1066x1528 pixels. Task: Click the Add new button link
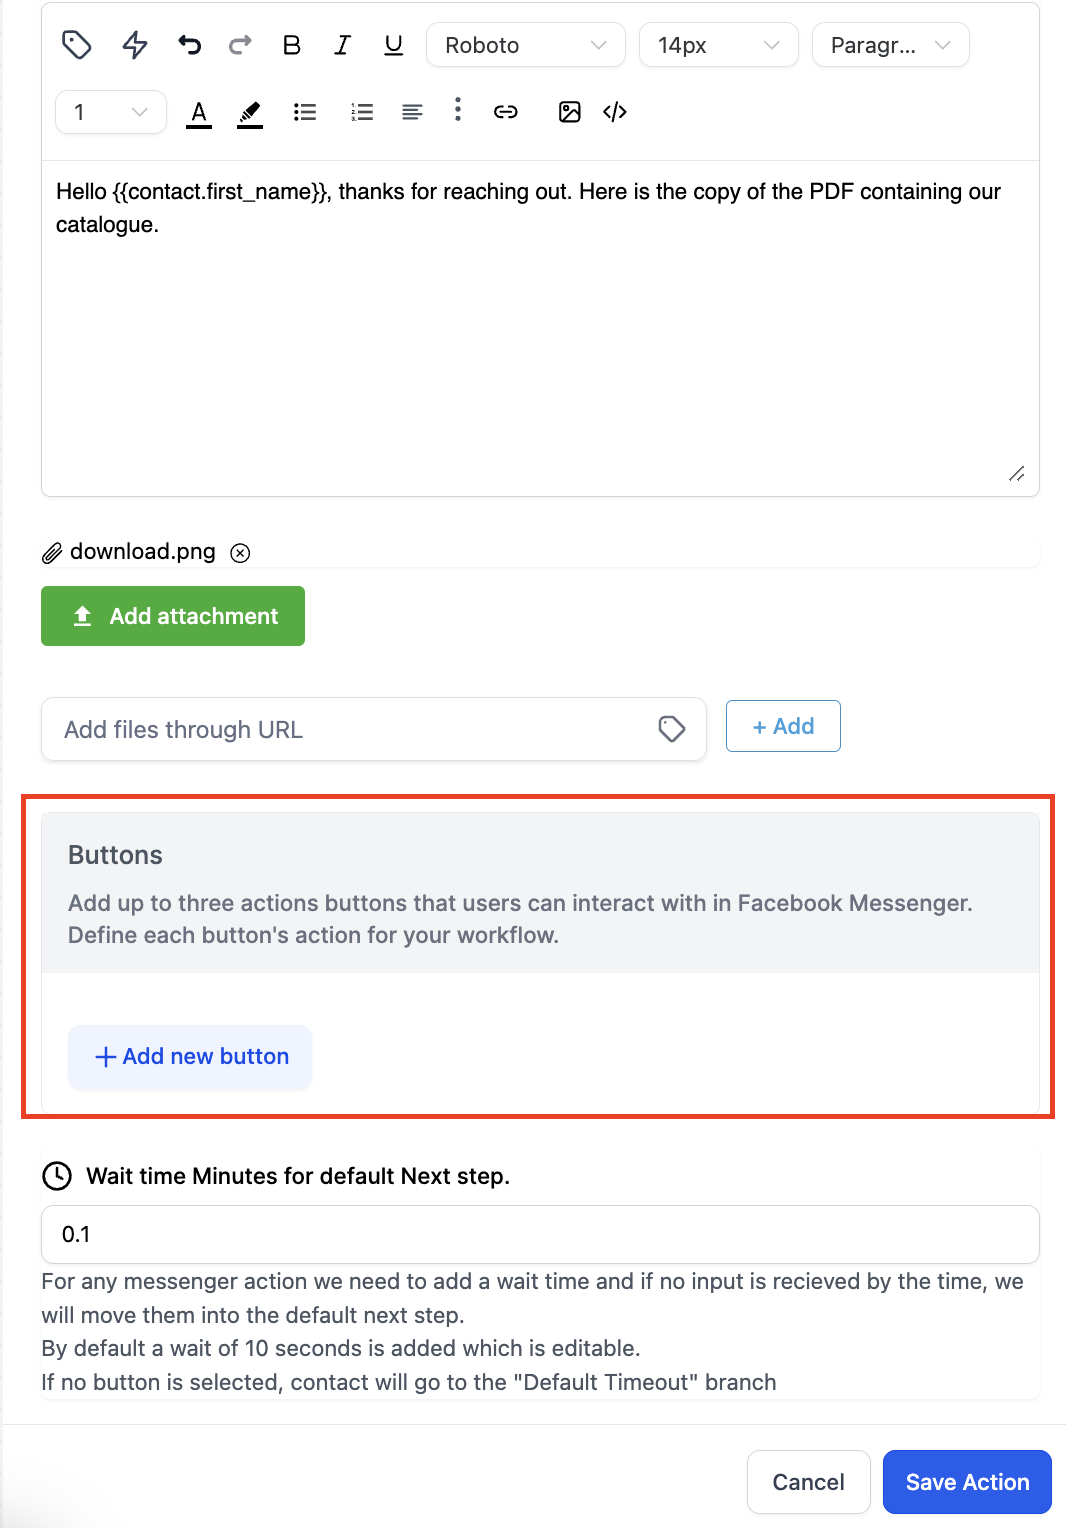point(190,1057)
